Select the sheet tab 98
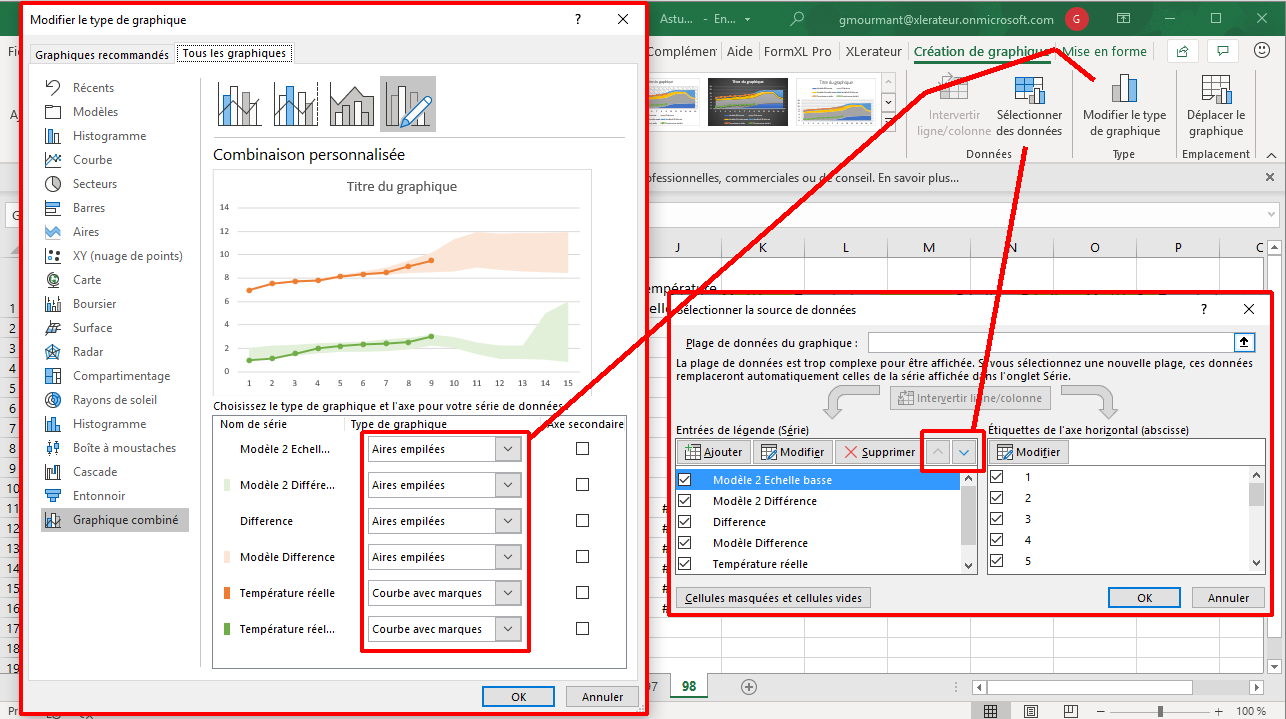This screenshot has width=1286, height=719. (x=689, y=686)
